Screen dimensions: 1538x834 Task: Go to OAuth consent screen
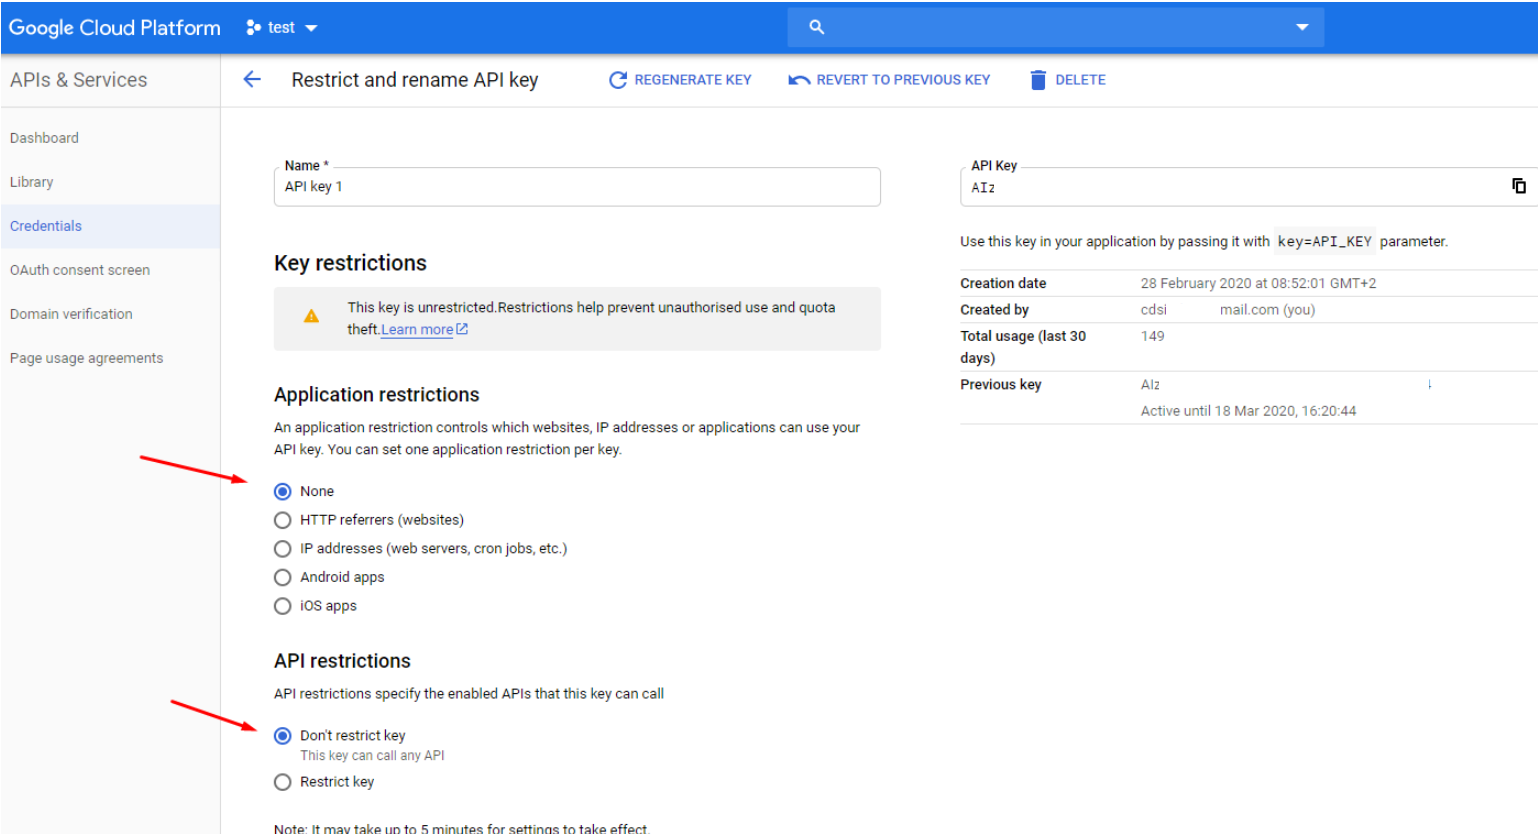tap(80, 270)
